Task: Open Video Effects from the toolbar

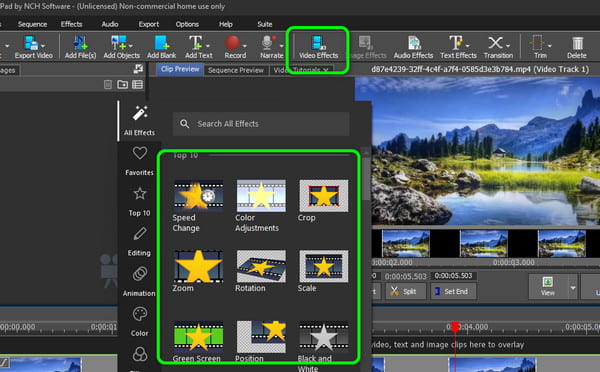Action: click(x=318, y=47)
